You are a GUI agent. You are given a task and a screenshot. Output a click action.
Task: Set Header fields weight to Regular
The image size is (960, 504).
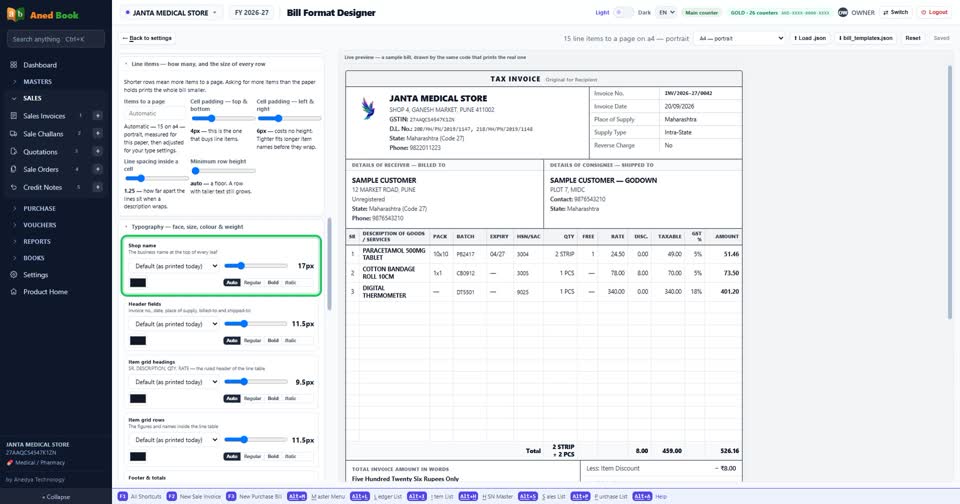point(252,340)
